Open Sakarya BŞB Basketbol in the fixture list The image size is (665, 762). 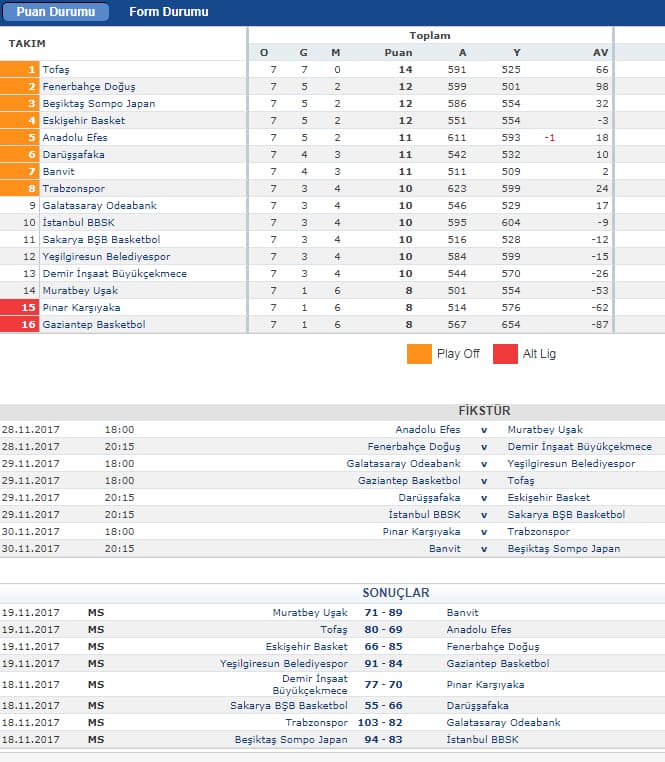[x=566, y=515]
